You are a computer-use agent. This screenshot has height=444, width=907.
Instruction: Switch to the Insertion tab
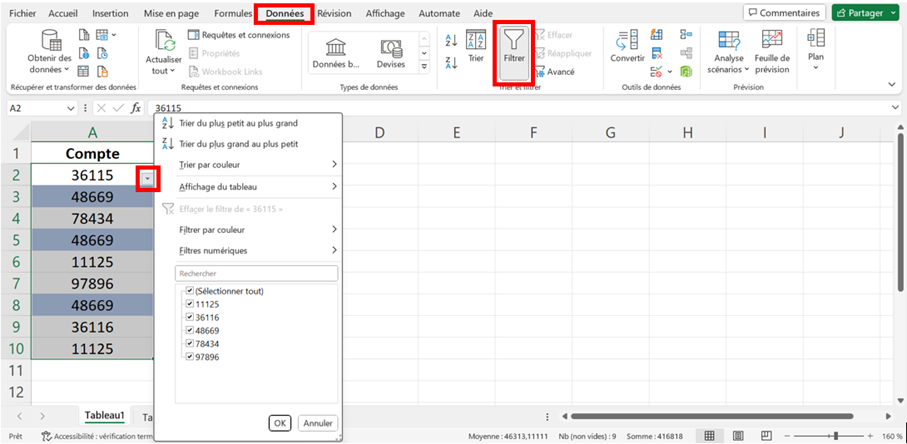110,13
